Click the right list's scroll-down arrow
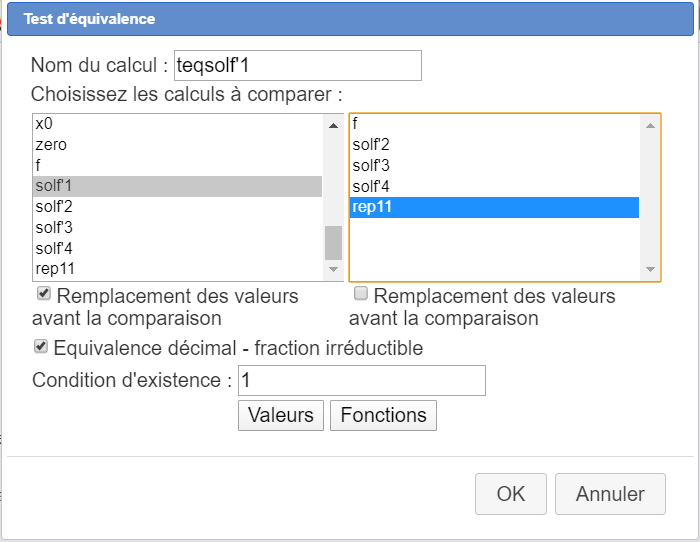 [x=650, y=269]
